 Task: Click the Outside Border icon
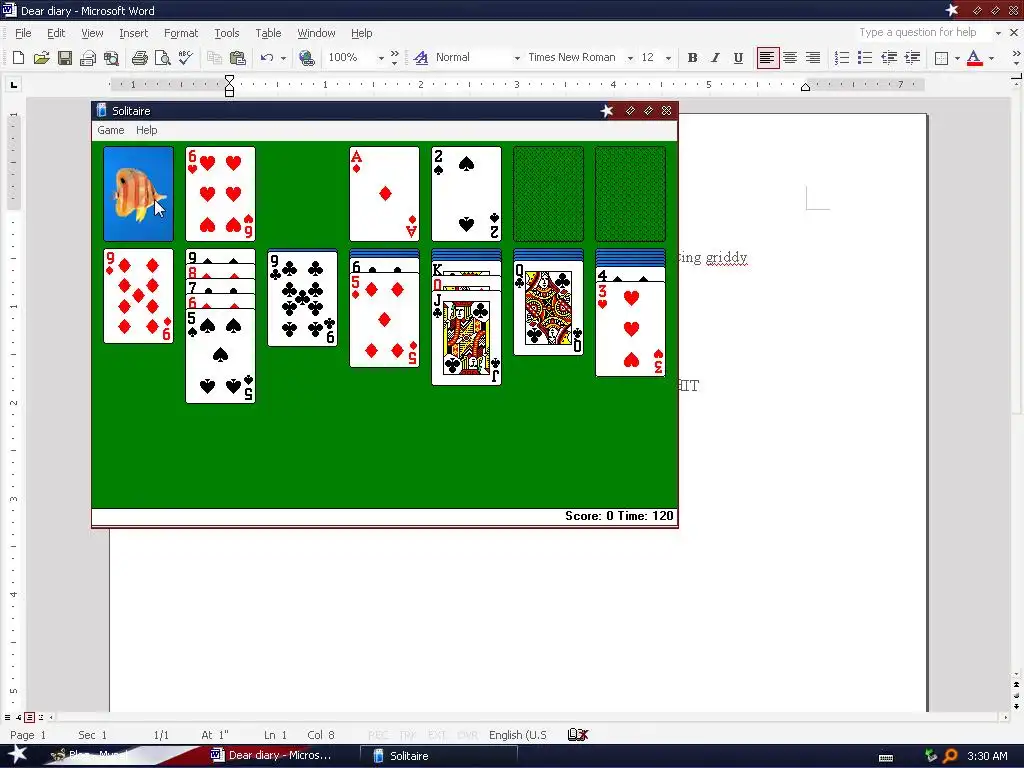(941, 58)
